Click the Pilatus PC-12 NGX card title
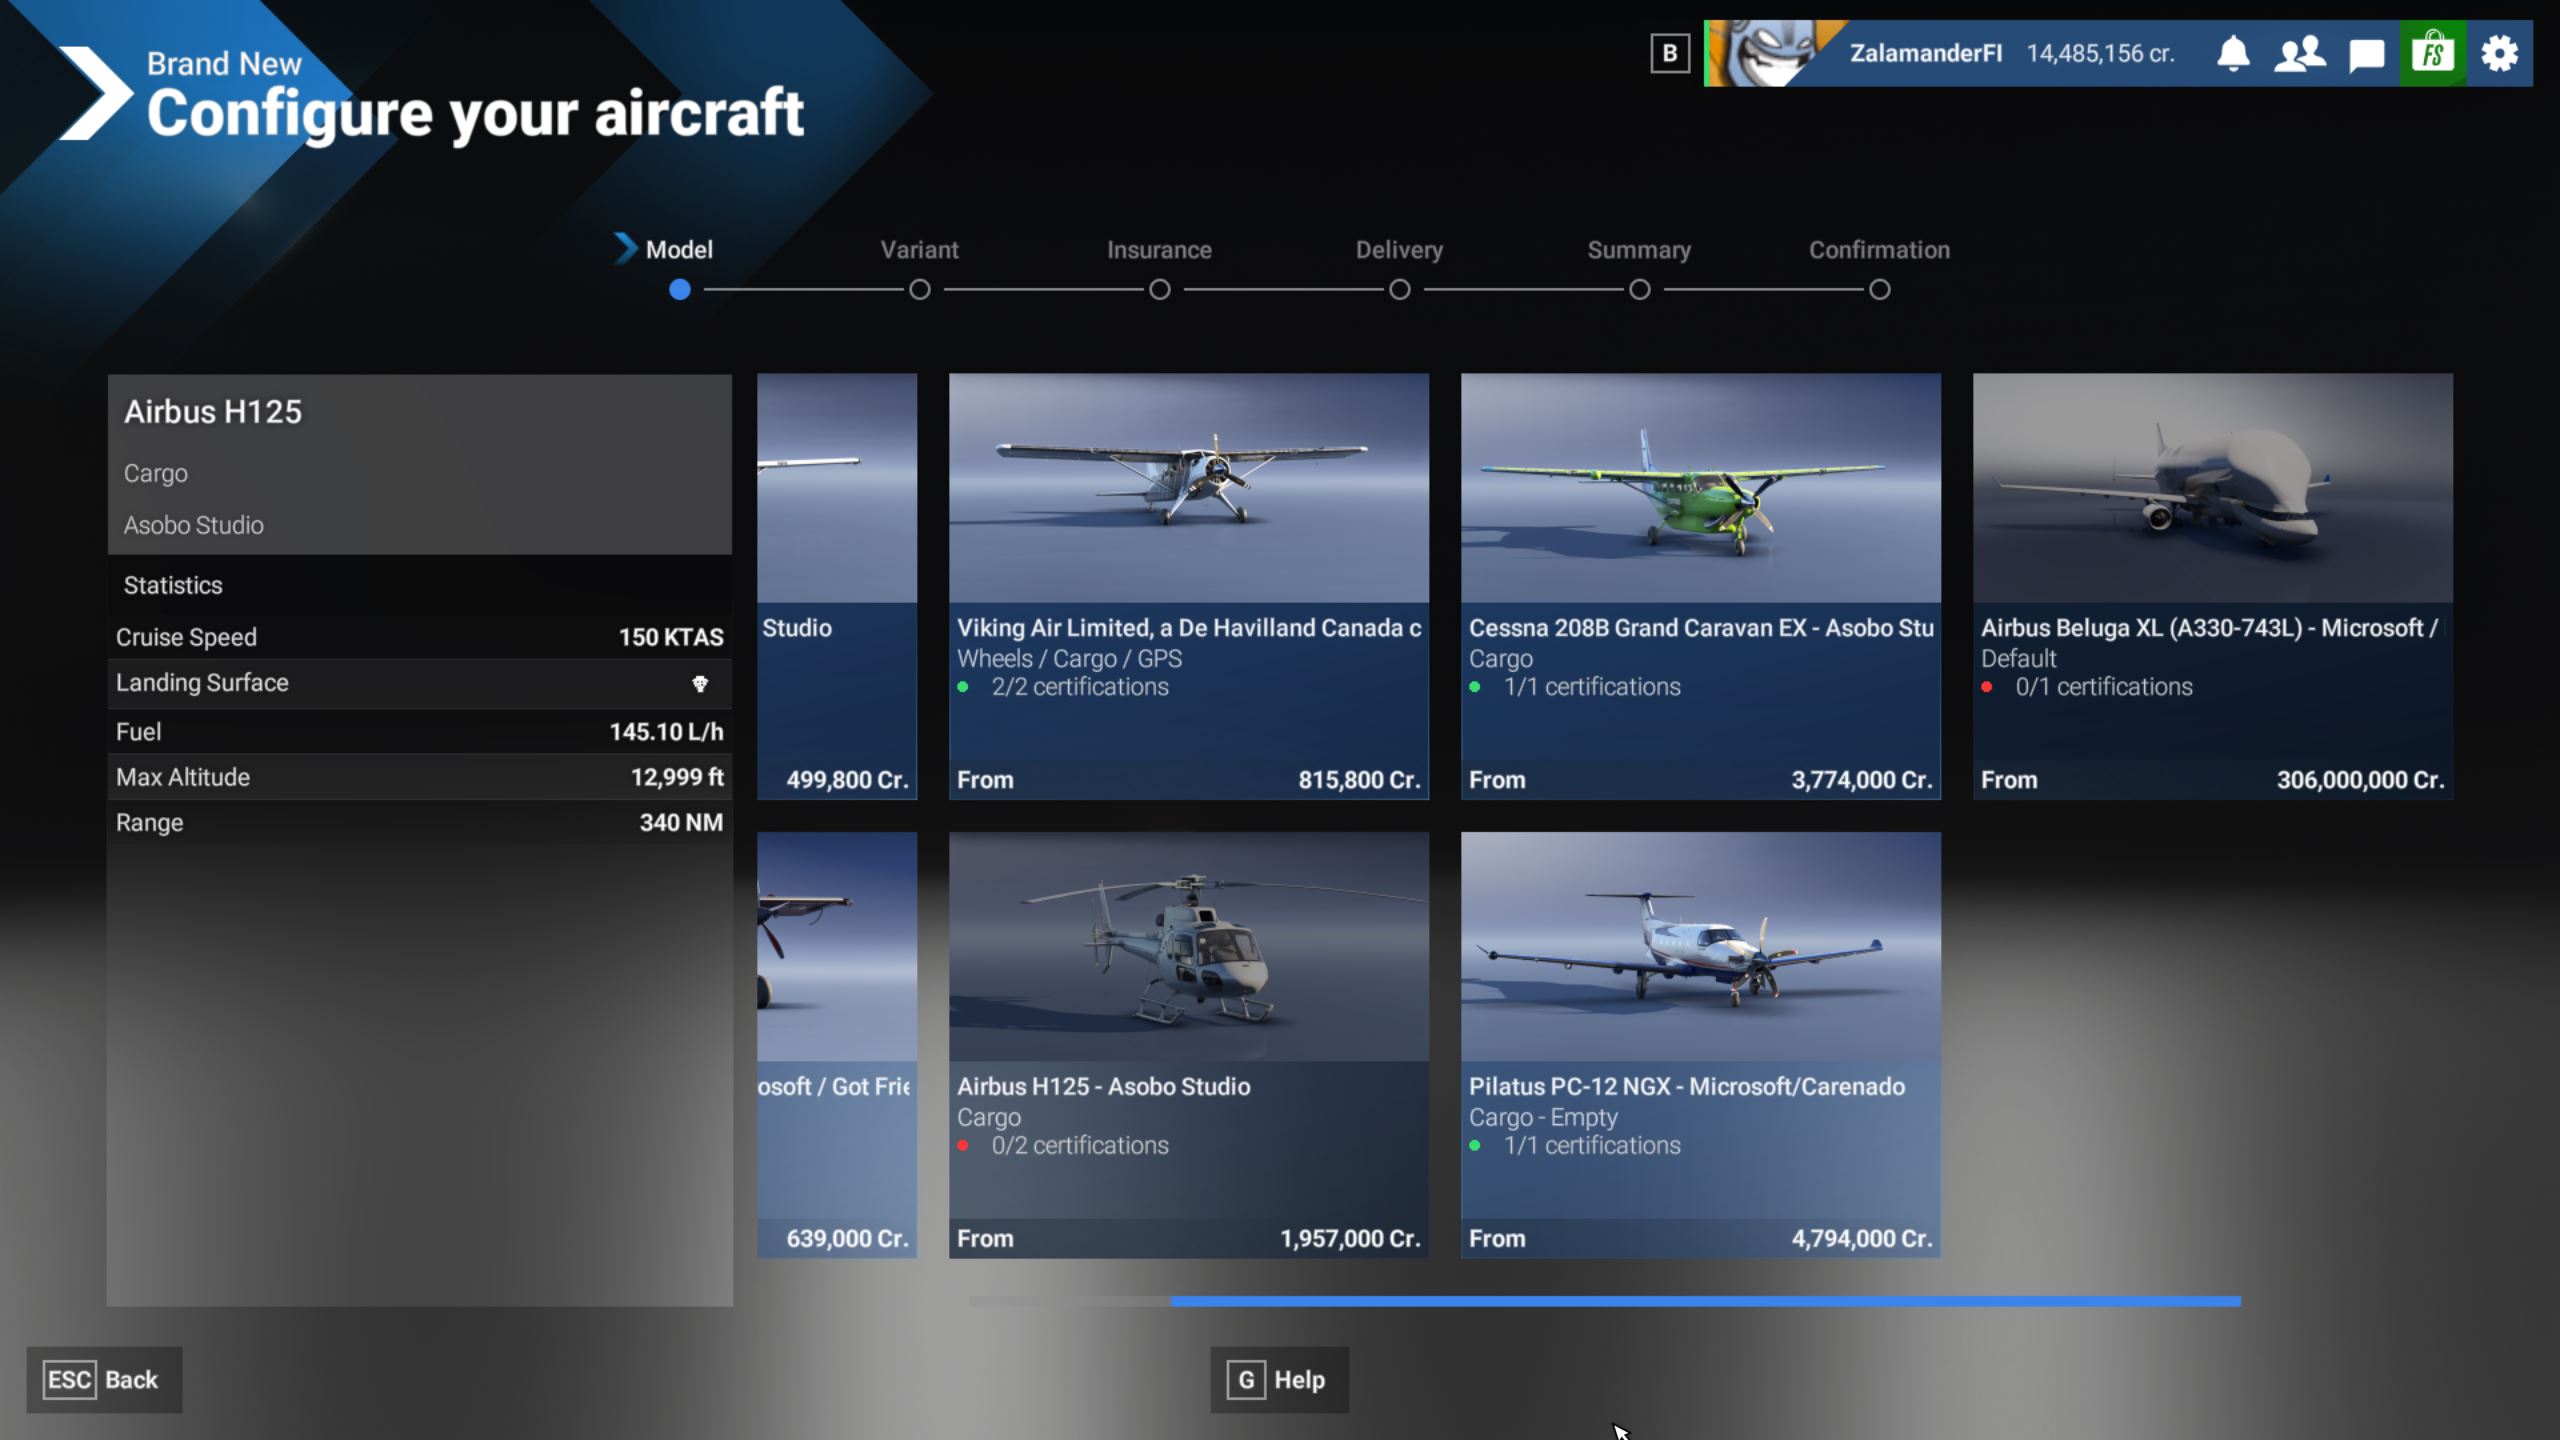This screenshot has width=2560, height=1440. coord(1687,1087)
